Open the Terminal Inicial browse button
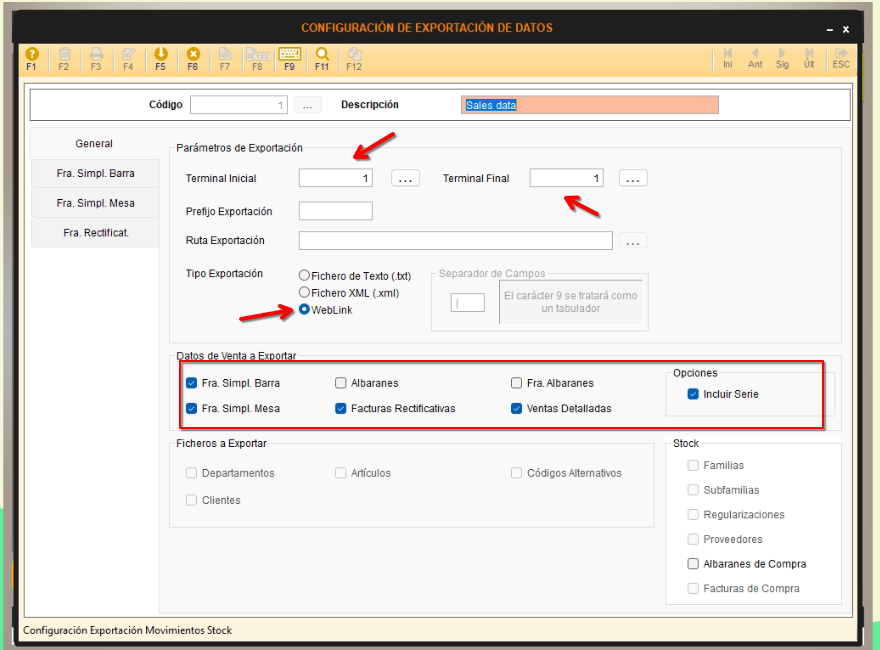 pyautogui.click(x=404, y=178)
